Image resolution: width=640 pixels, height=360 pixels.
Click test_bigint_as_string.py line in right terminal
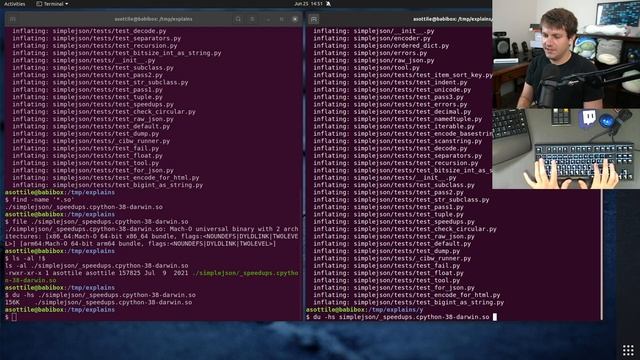click(x=408, y=302)
